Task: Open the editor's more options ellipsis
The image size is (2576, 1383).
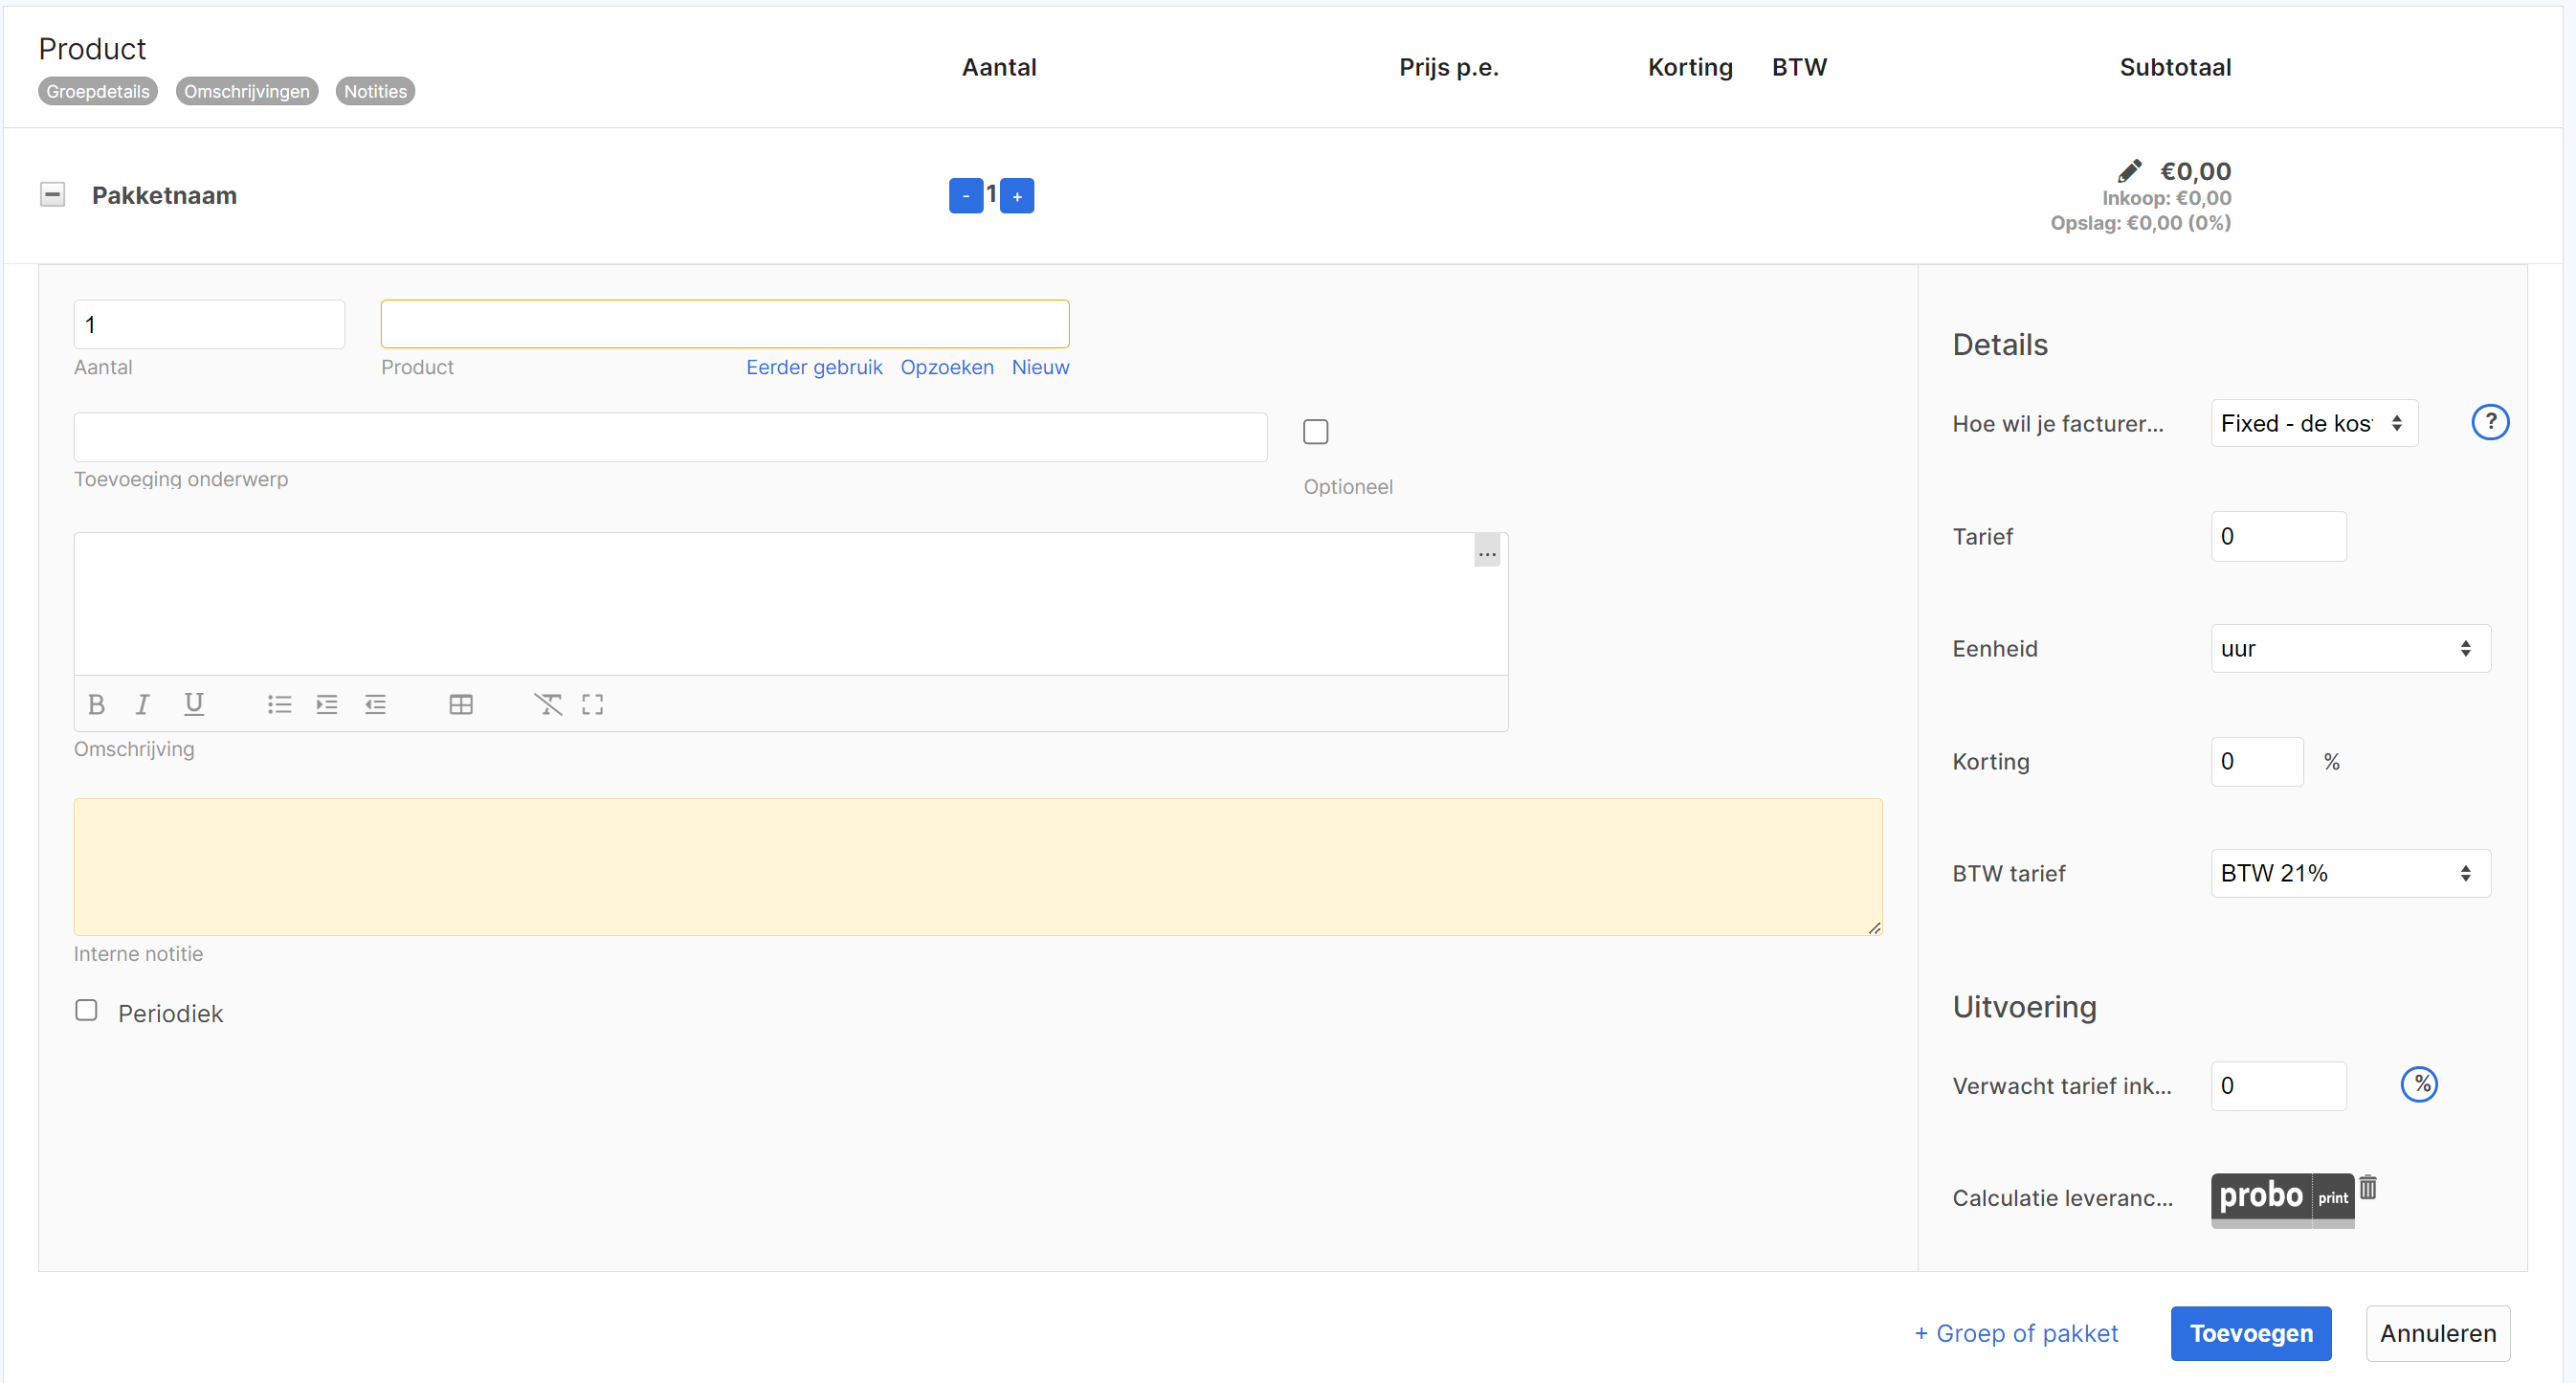Action: (1487, 552)
